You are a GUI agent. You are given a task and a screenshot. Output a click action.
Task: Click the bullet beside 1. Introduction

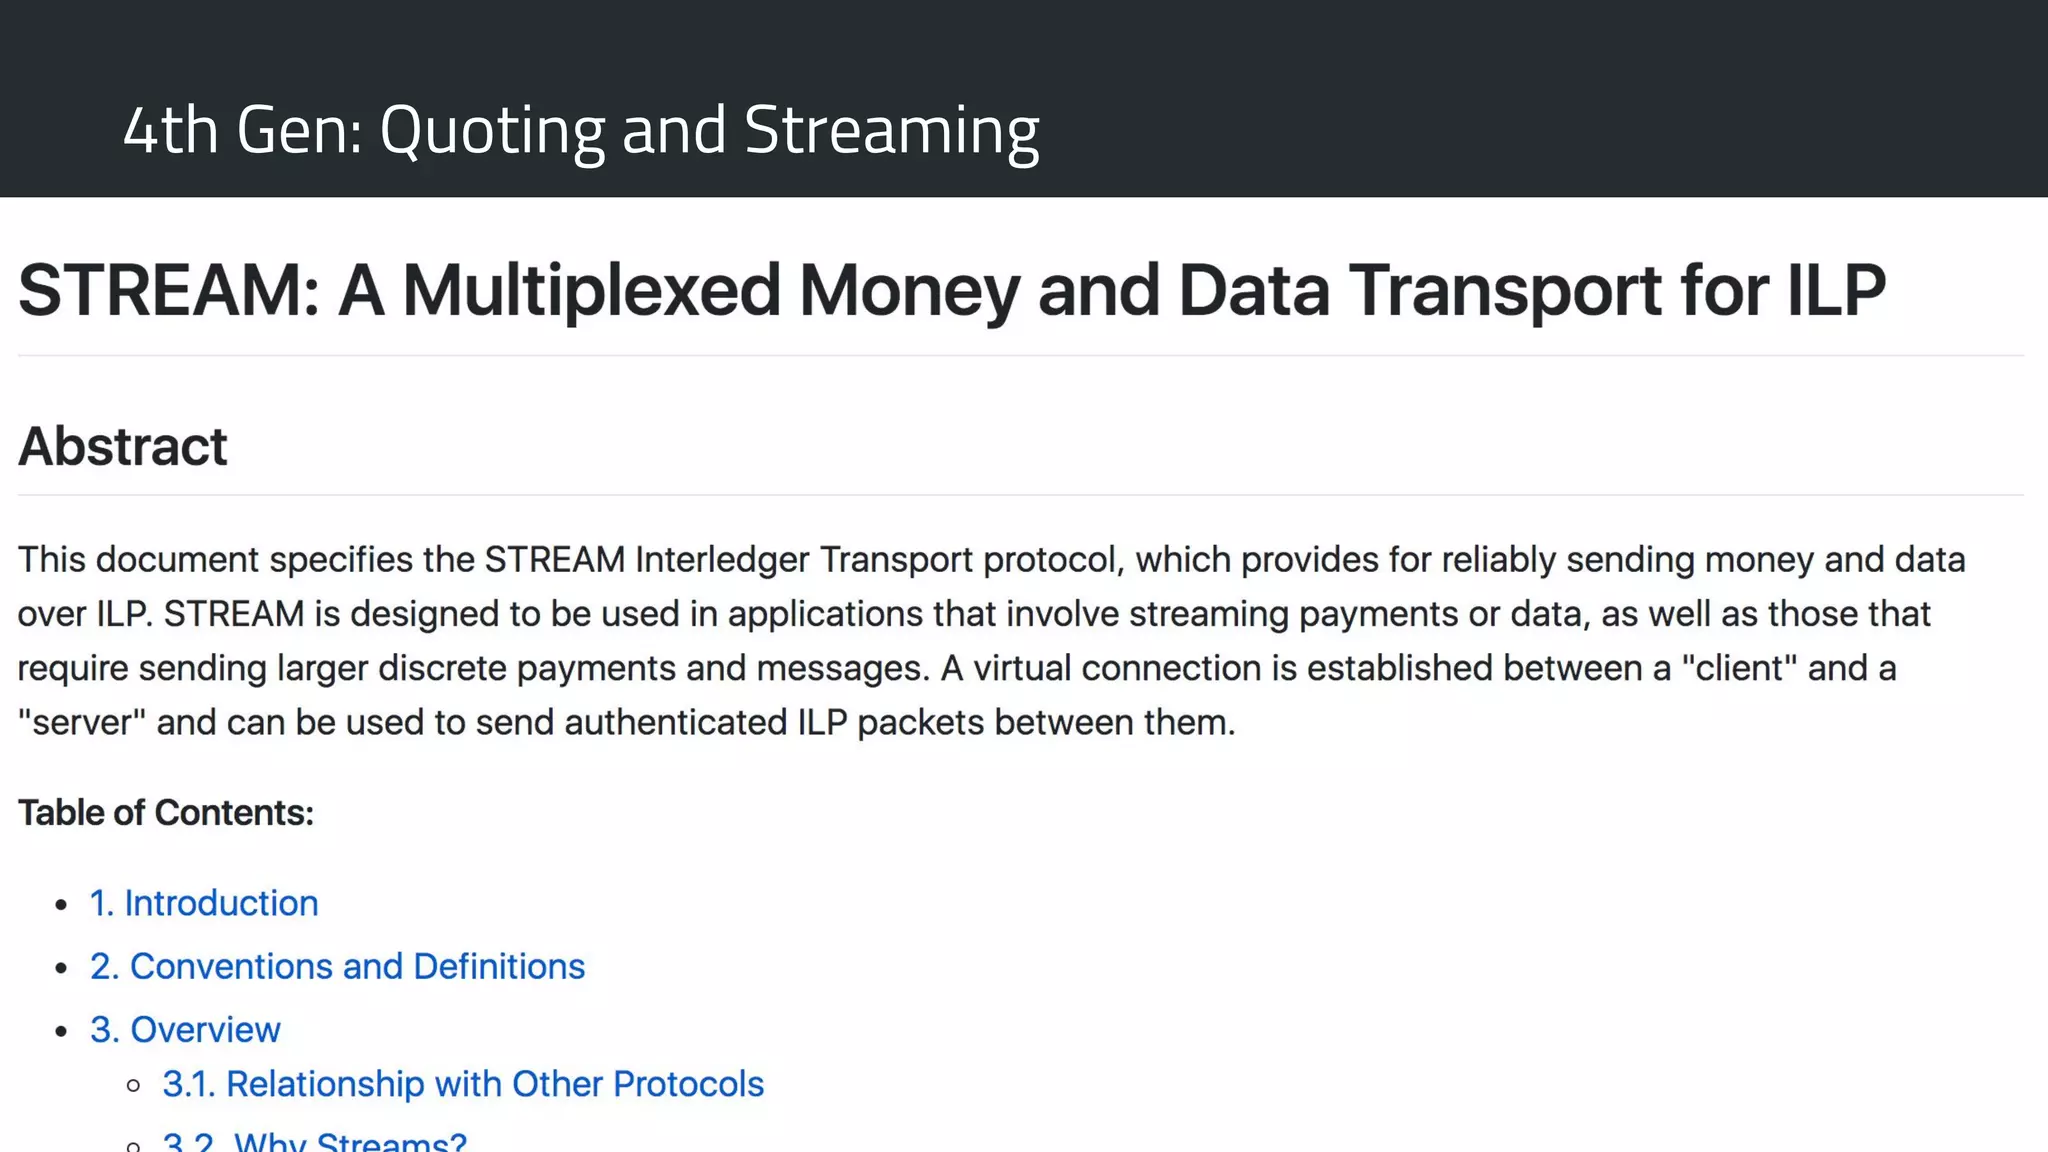click(x=62, y=905)
